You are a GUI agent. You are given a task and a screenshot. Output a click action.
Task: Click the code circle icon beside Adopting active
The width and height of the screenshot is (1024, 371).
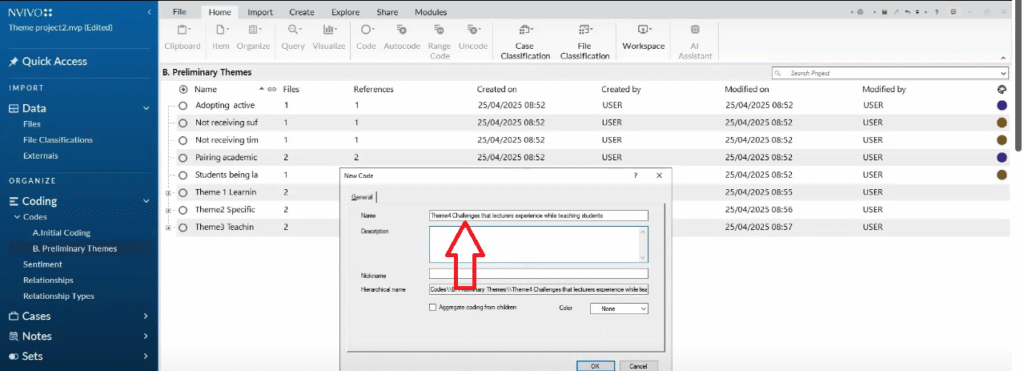[x=183, y=105]
